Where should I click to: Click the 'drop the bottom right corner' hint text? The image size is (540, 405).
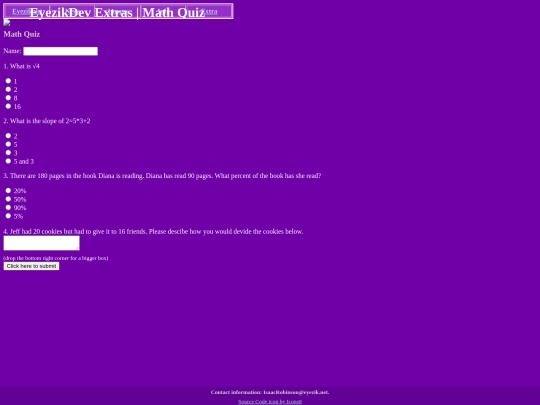(55, 258)
